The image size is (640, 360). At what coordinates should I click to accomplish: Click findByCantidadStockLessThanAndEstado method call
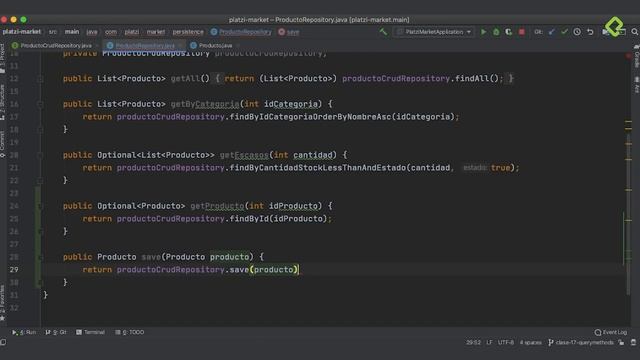pos(318,168)
